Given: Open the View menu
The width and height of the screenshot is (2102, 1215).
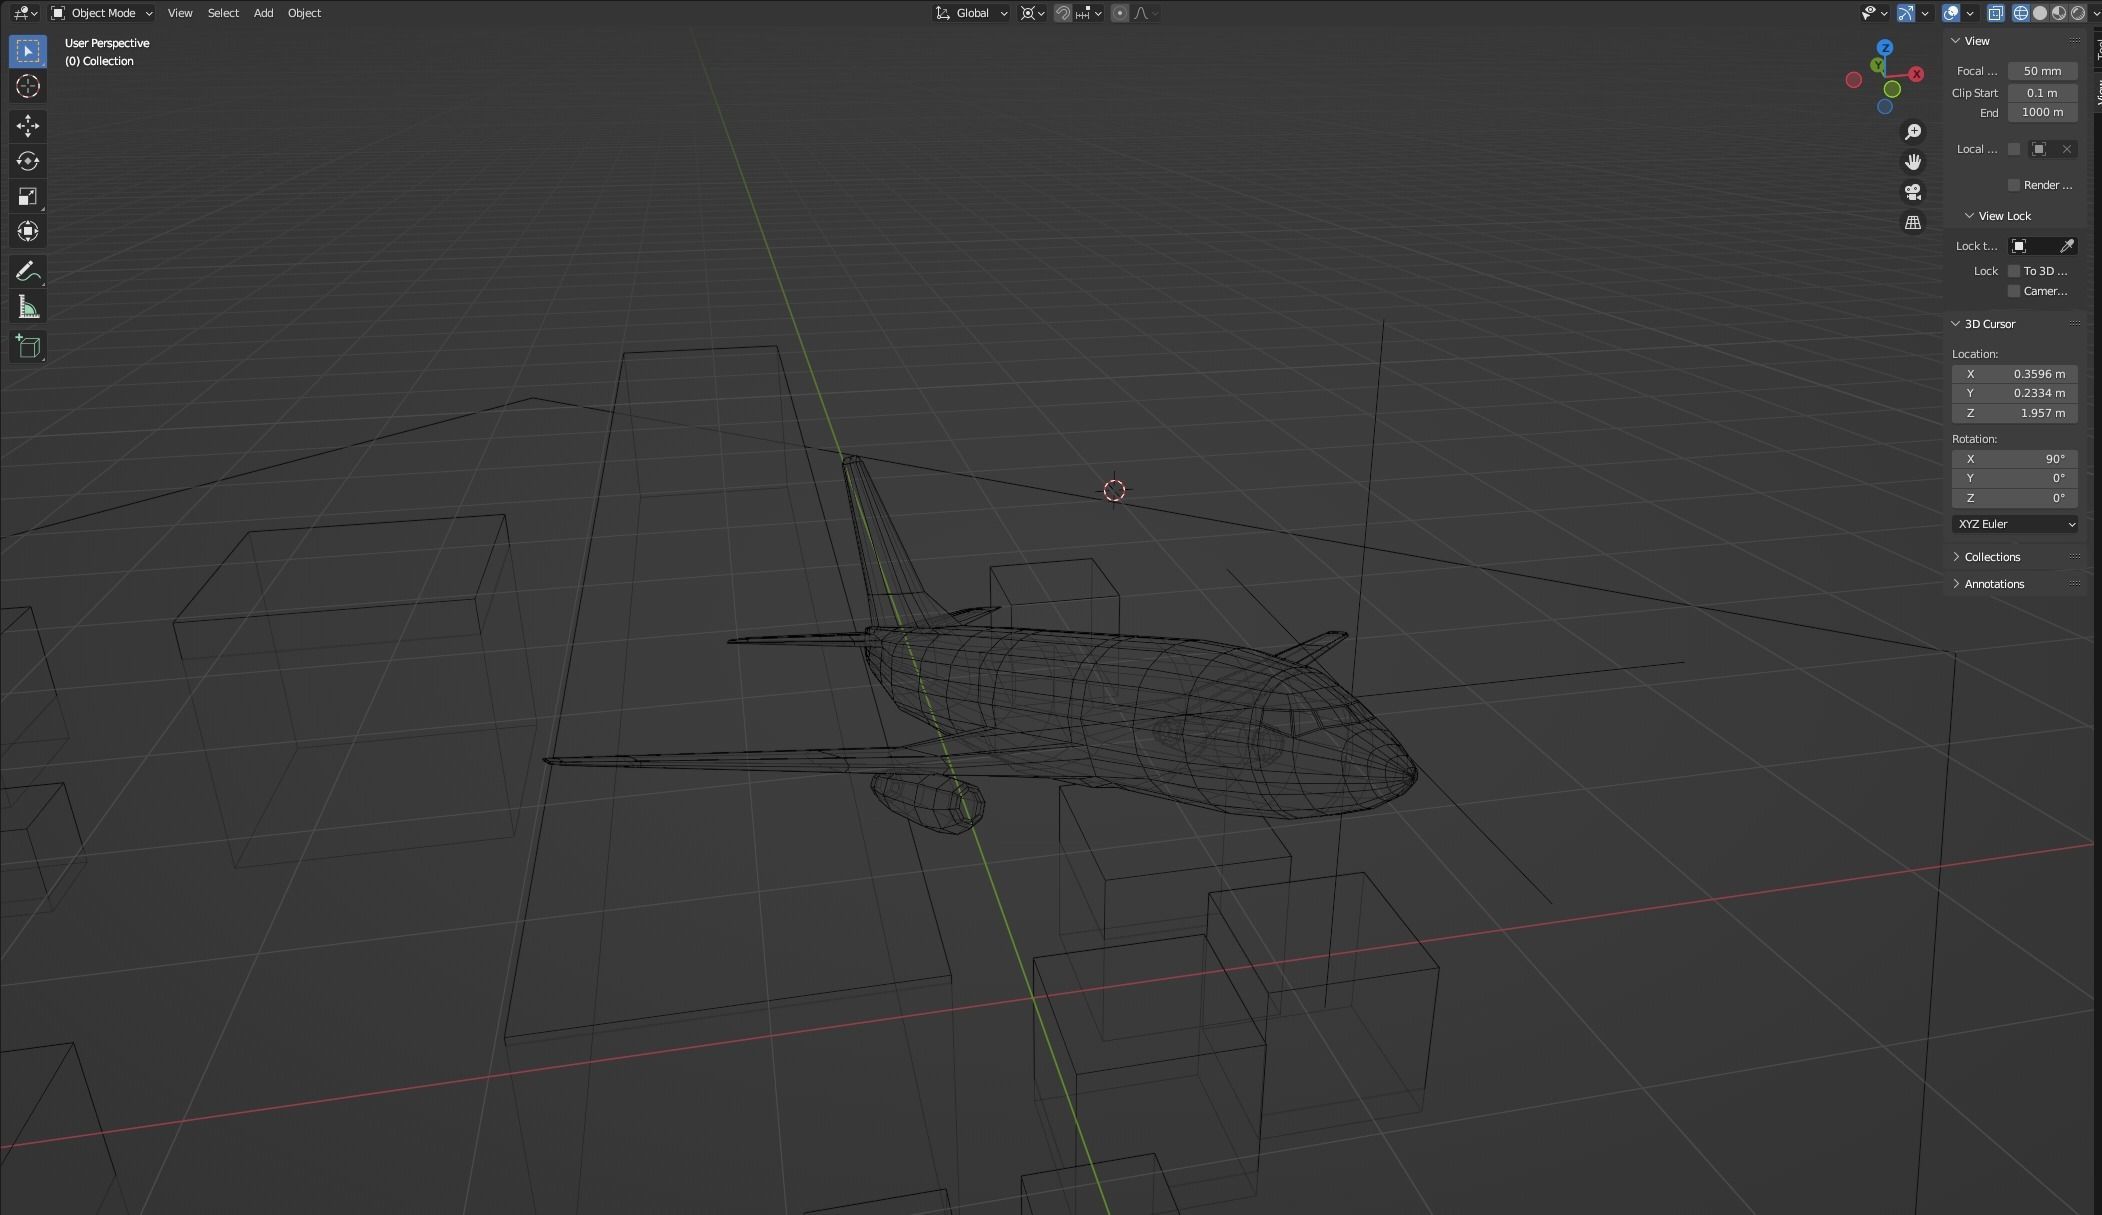Looking at the screenshot, I should (x=180, y=13).
